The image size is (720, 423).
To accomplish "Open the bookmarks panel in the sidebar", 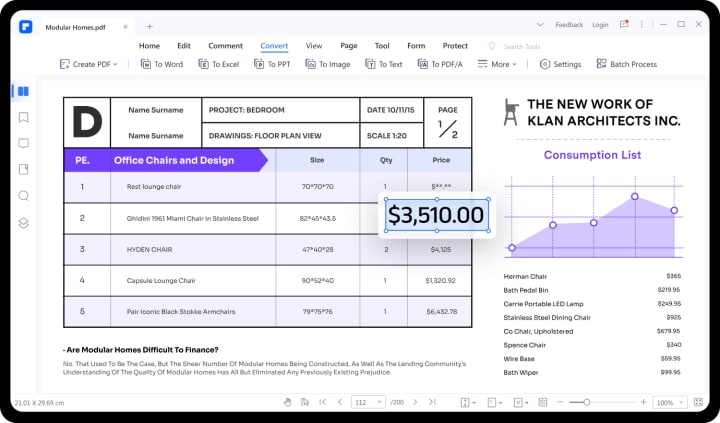I will [x=23, y=118].
